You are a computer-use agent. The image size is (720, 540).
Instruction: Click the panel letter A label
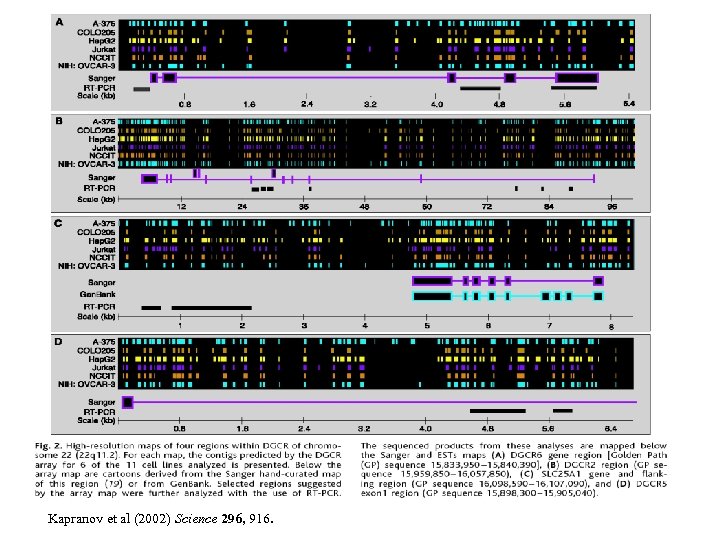(x=59, y=22)
